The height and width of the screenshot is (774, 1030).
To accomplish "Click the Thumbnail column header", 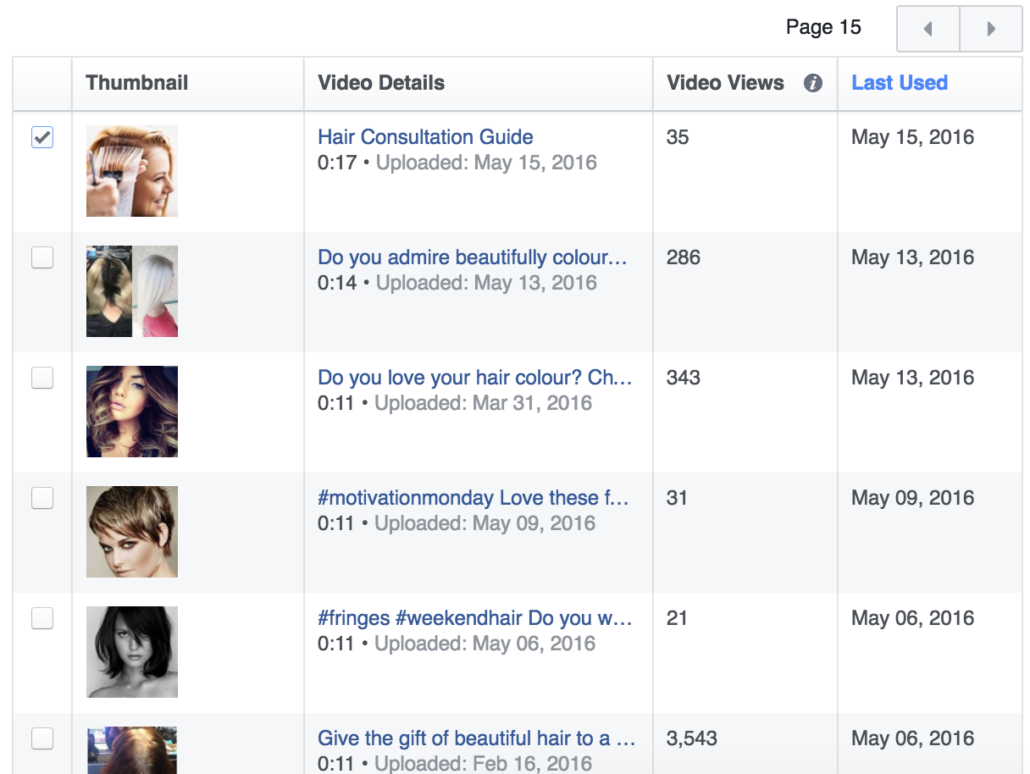I will (x=137, y=83).
